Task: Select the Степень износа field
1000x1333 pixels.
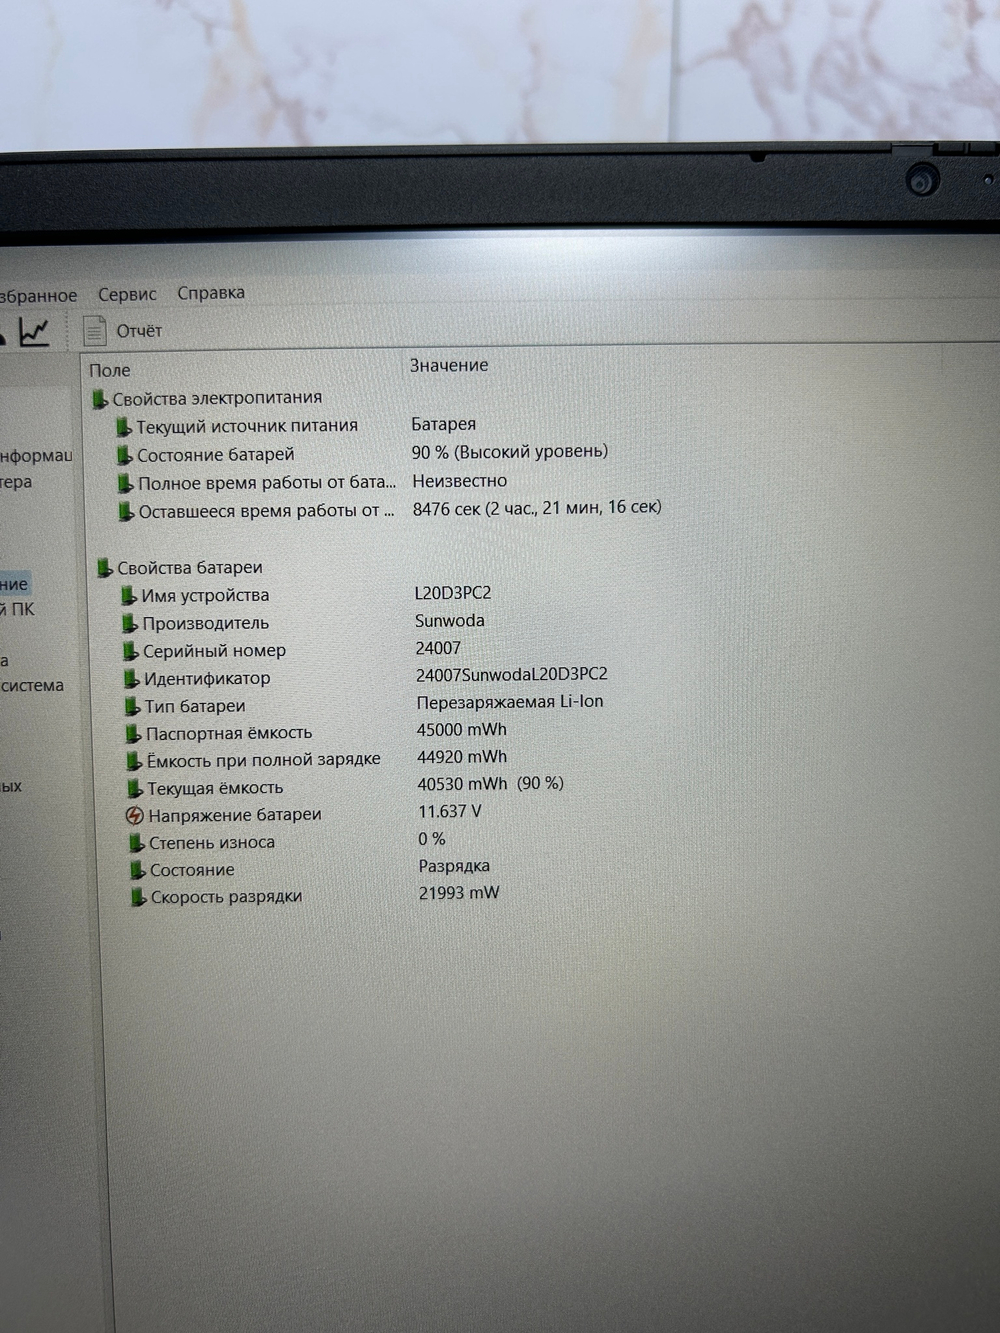Action: 212,843
